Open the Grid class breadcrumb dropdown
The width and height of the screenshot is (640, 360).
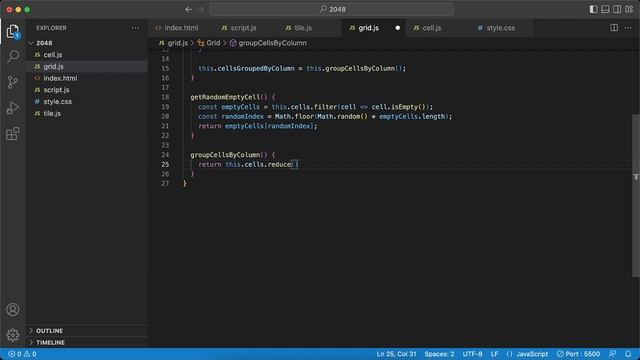tap(213, 43)
